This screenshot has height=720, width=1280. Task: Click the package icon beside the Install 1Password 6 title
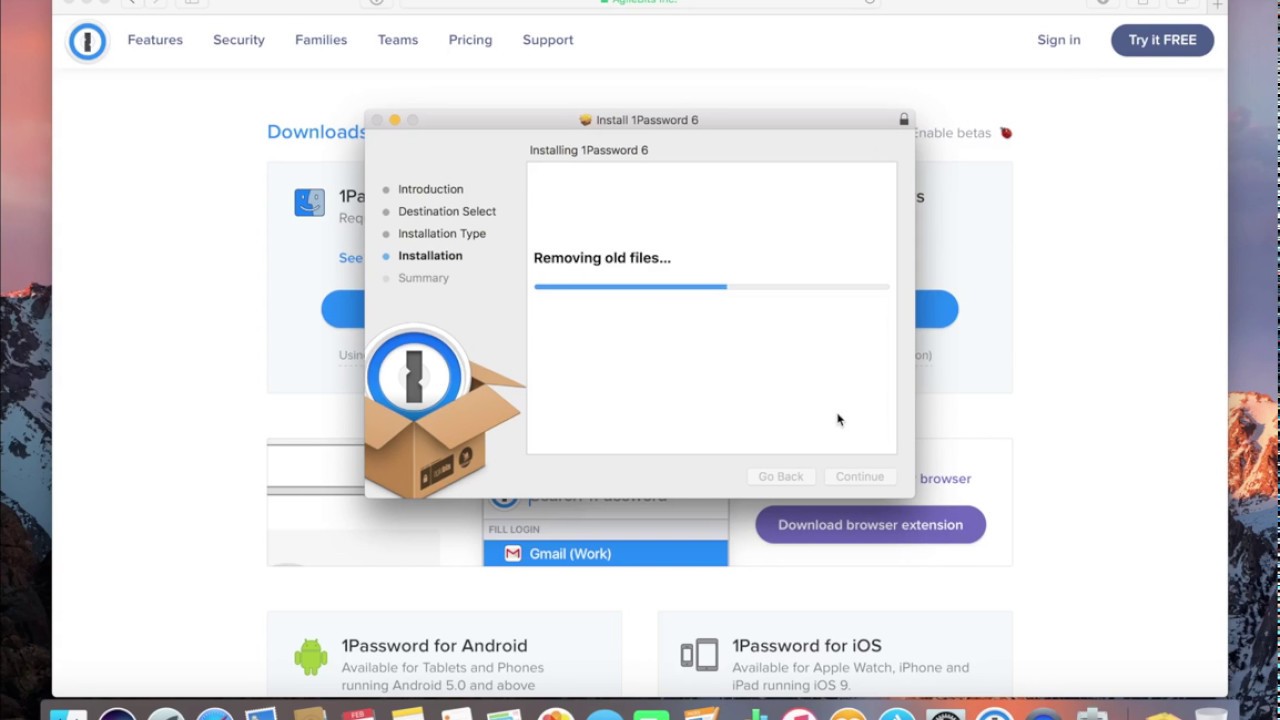(x=586, y=120)
